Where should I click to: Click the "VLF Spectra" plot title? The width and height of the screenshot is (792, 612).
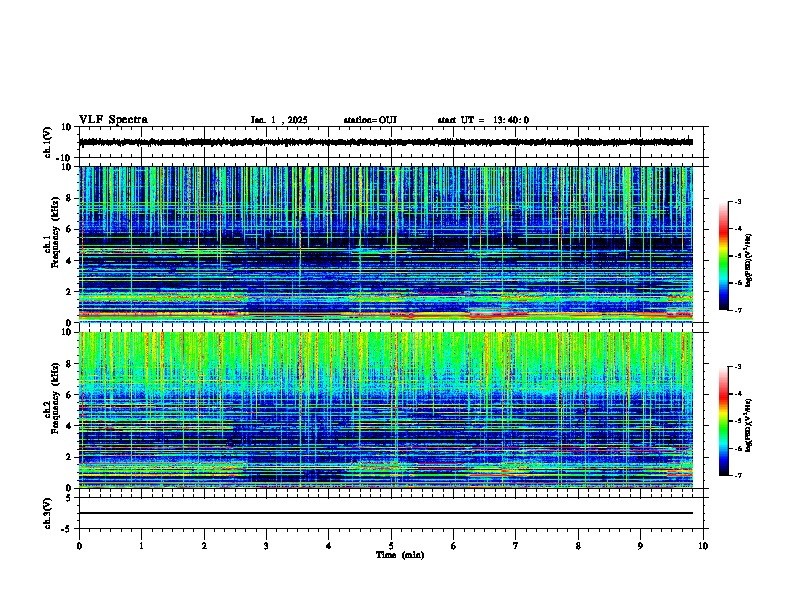click(x=113, y=120)
